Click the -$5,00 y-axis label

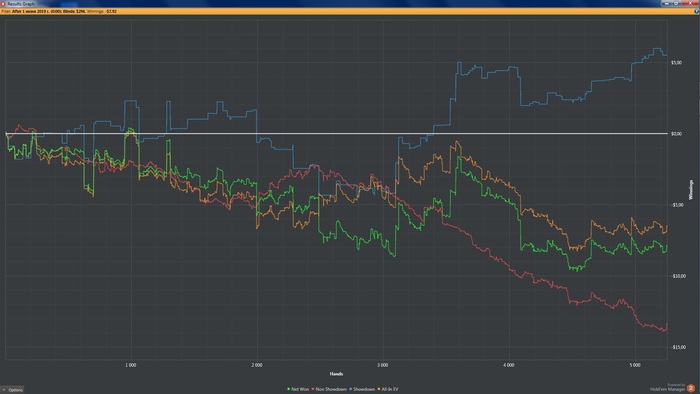pyautogui.click(x=677, y=205)
